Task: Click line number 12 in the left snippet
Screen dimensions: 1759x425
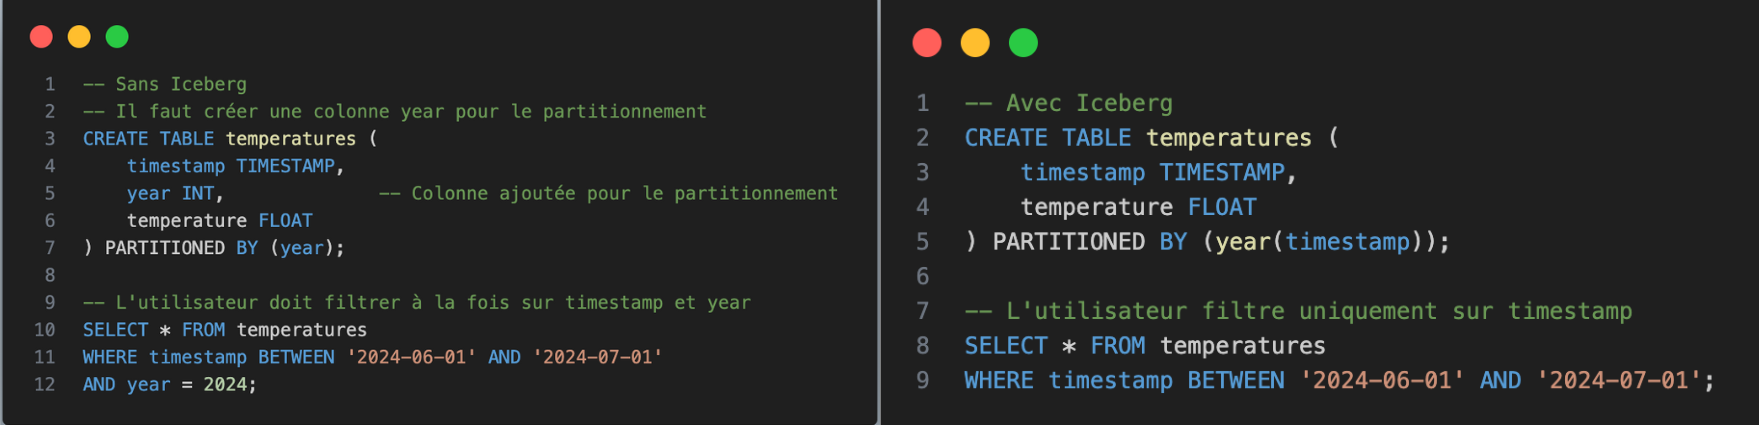Action: 45,384
